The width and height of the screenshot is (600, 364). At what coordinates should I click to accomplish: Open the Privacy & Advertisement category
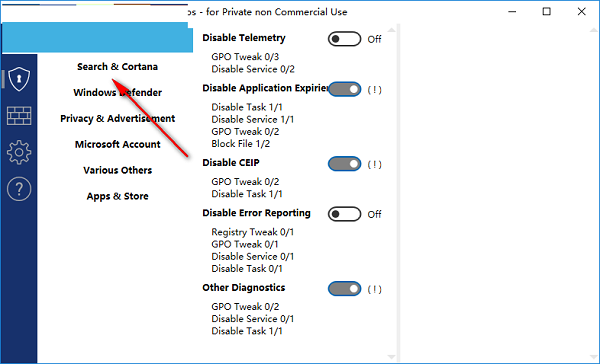pos(117,119)
